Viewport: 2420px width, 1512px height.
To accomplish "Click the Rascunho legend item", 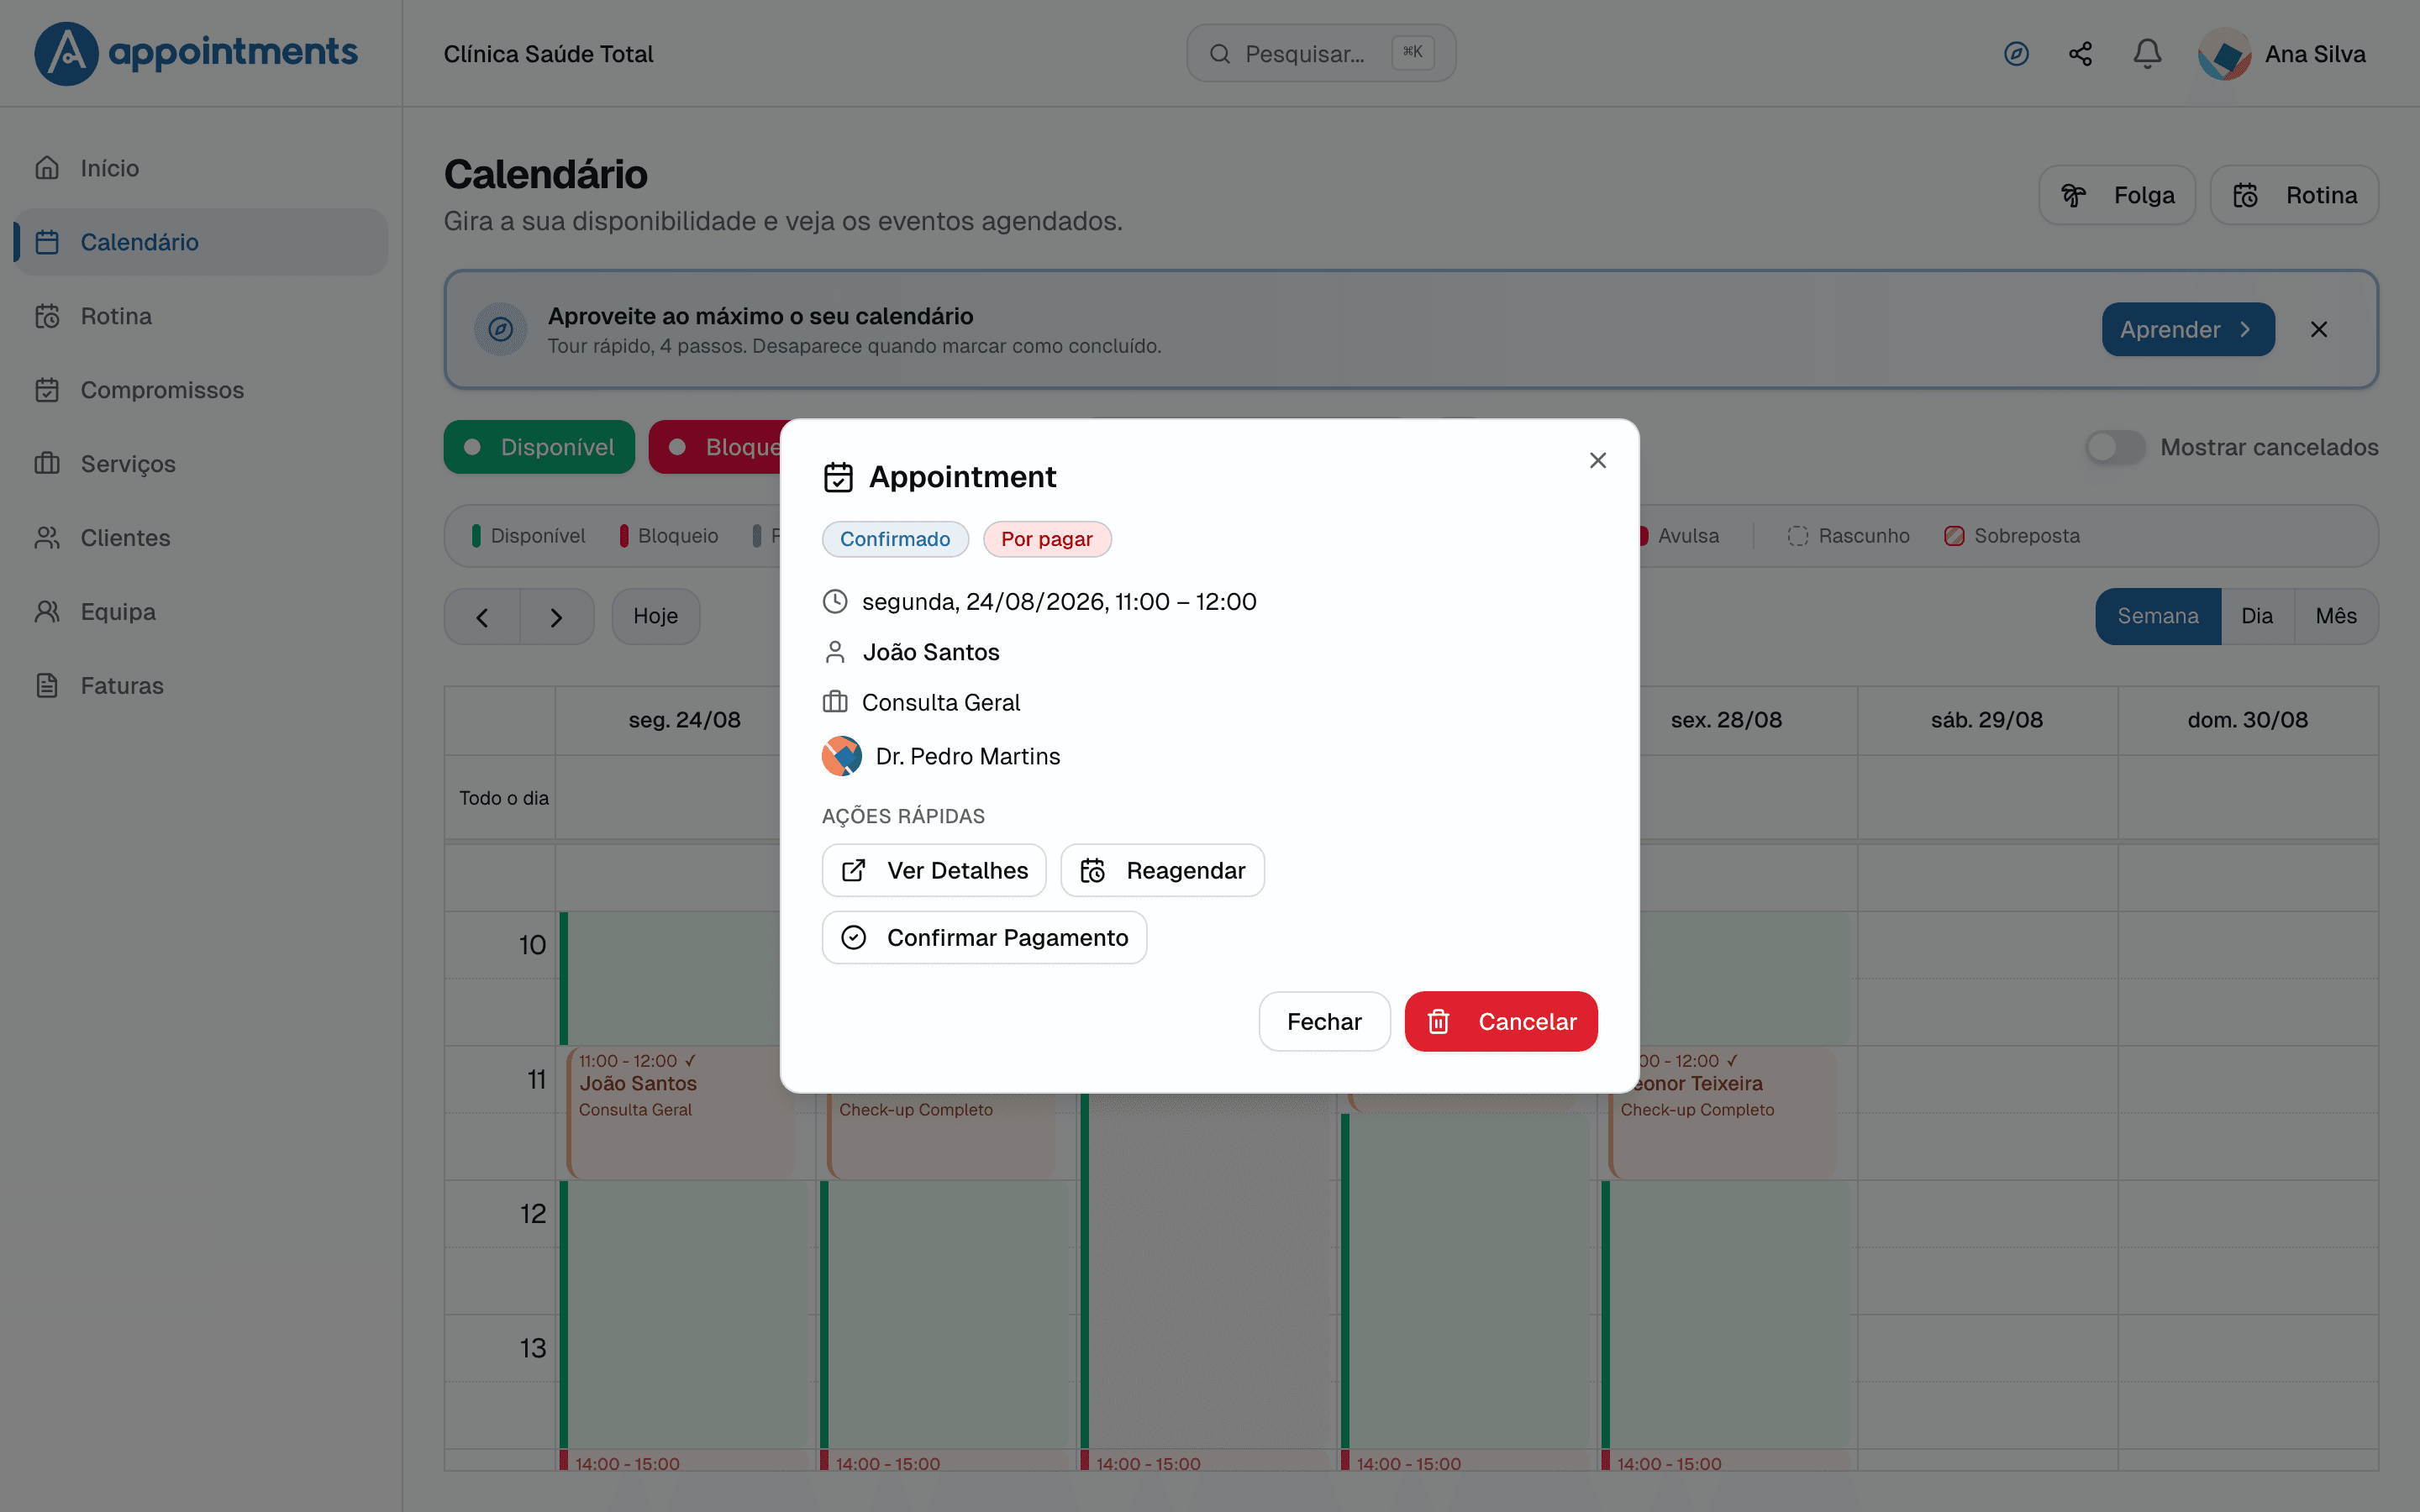I will 1849,536.
